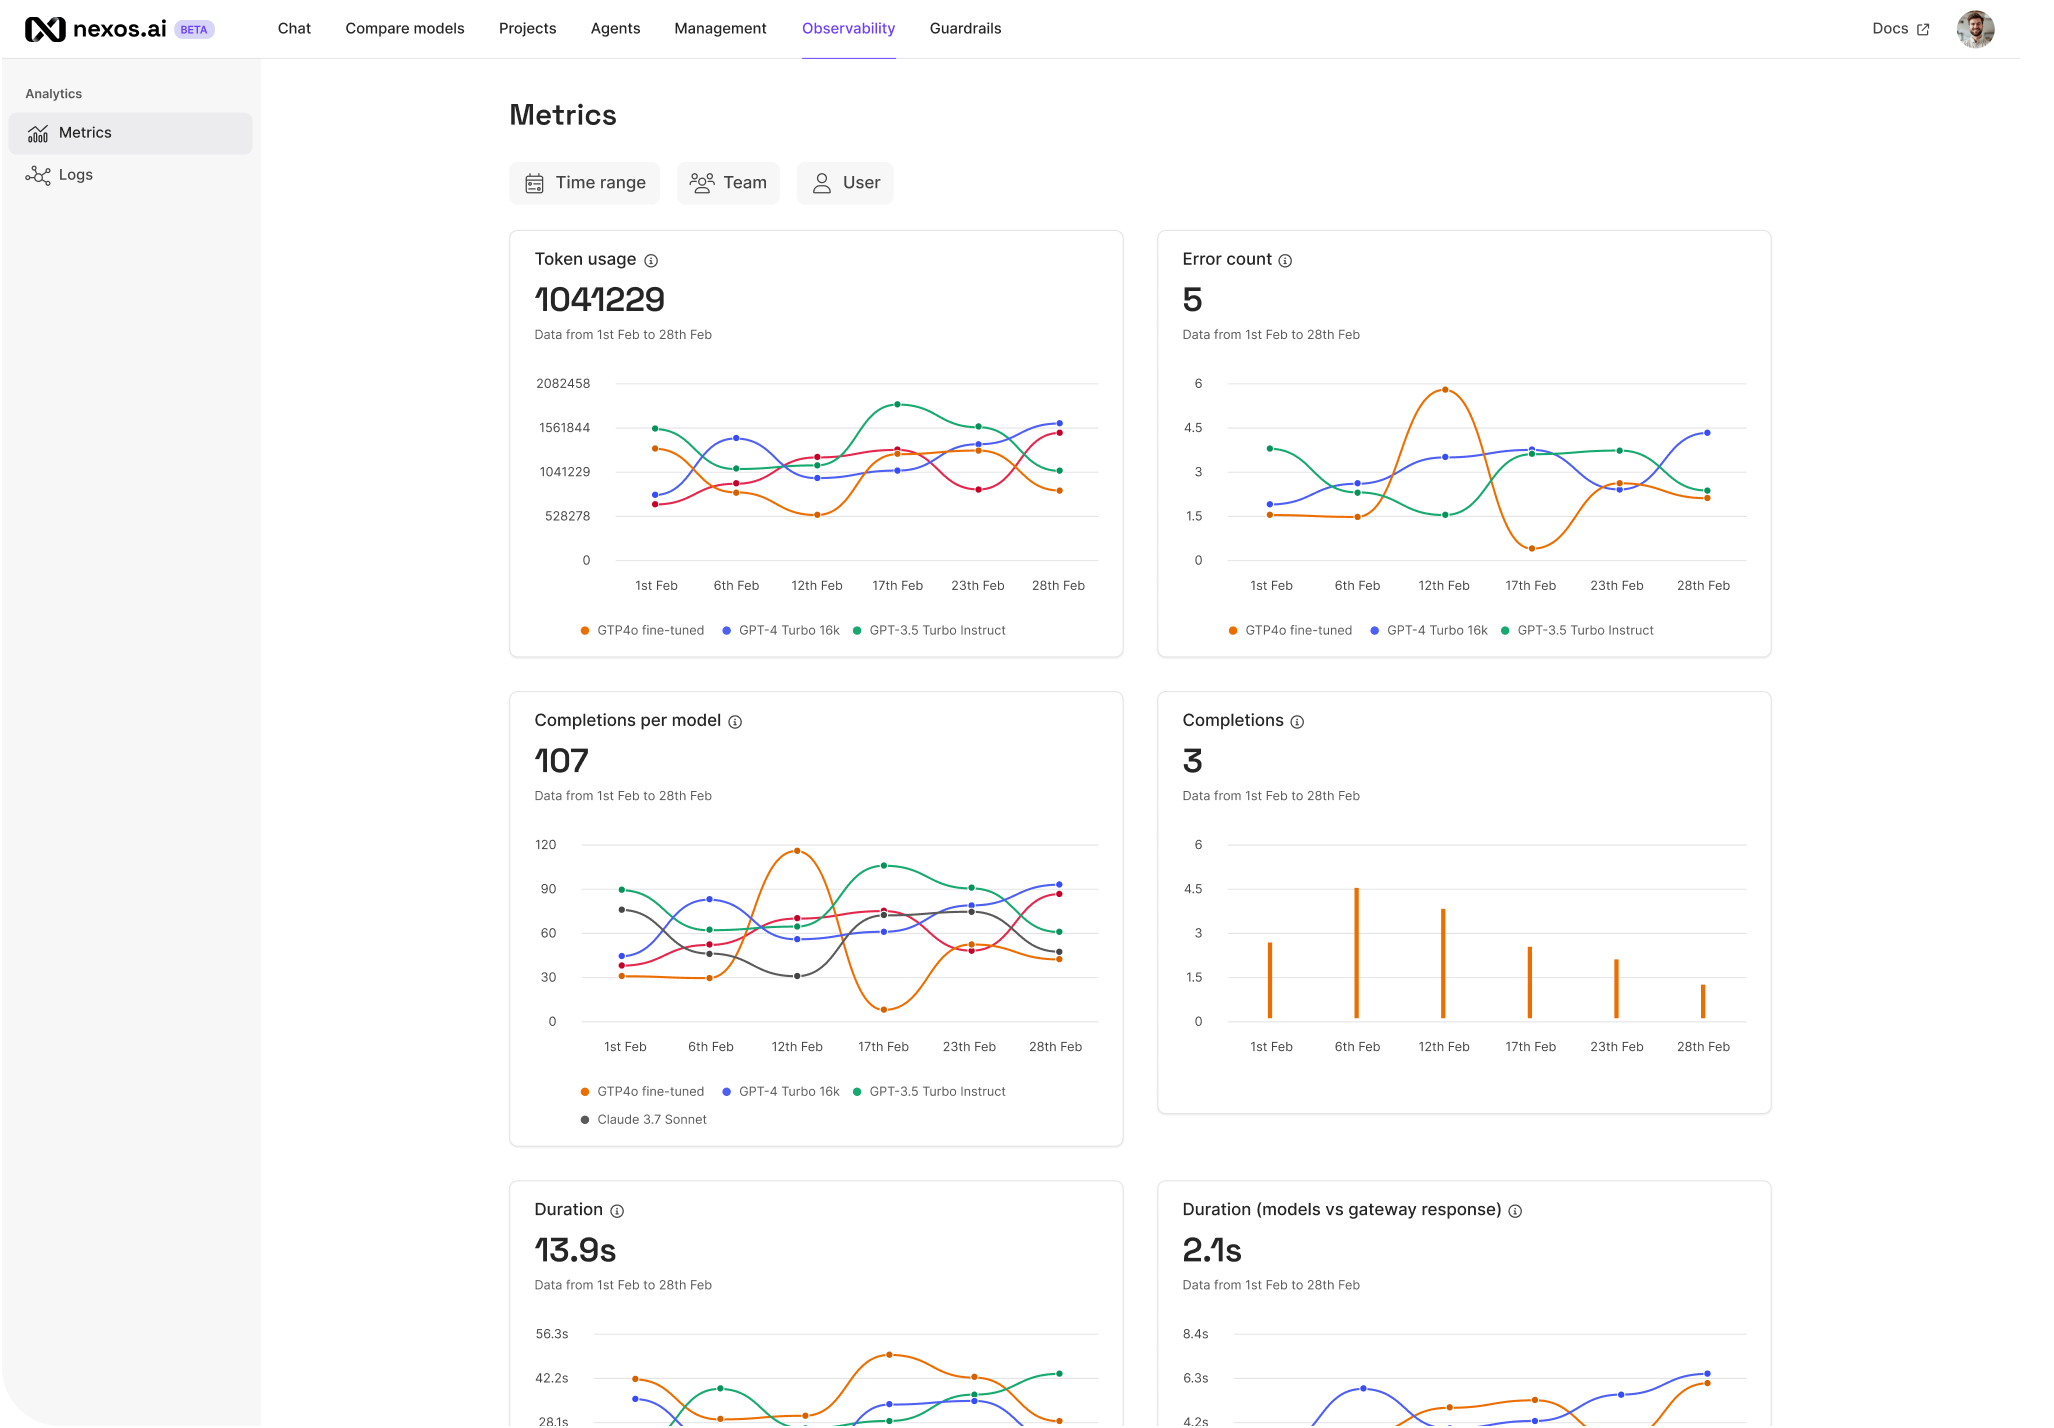Click the BETA badge next to logo
2054x1428 pixels.
(194, 30)
